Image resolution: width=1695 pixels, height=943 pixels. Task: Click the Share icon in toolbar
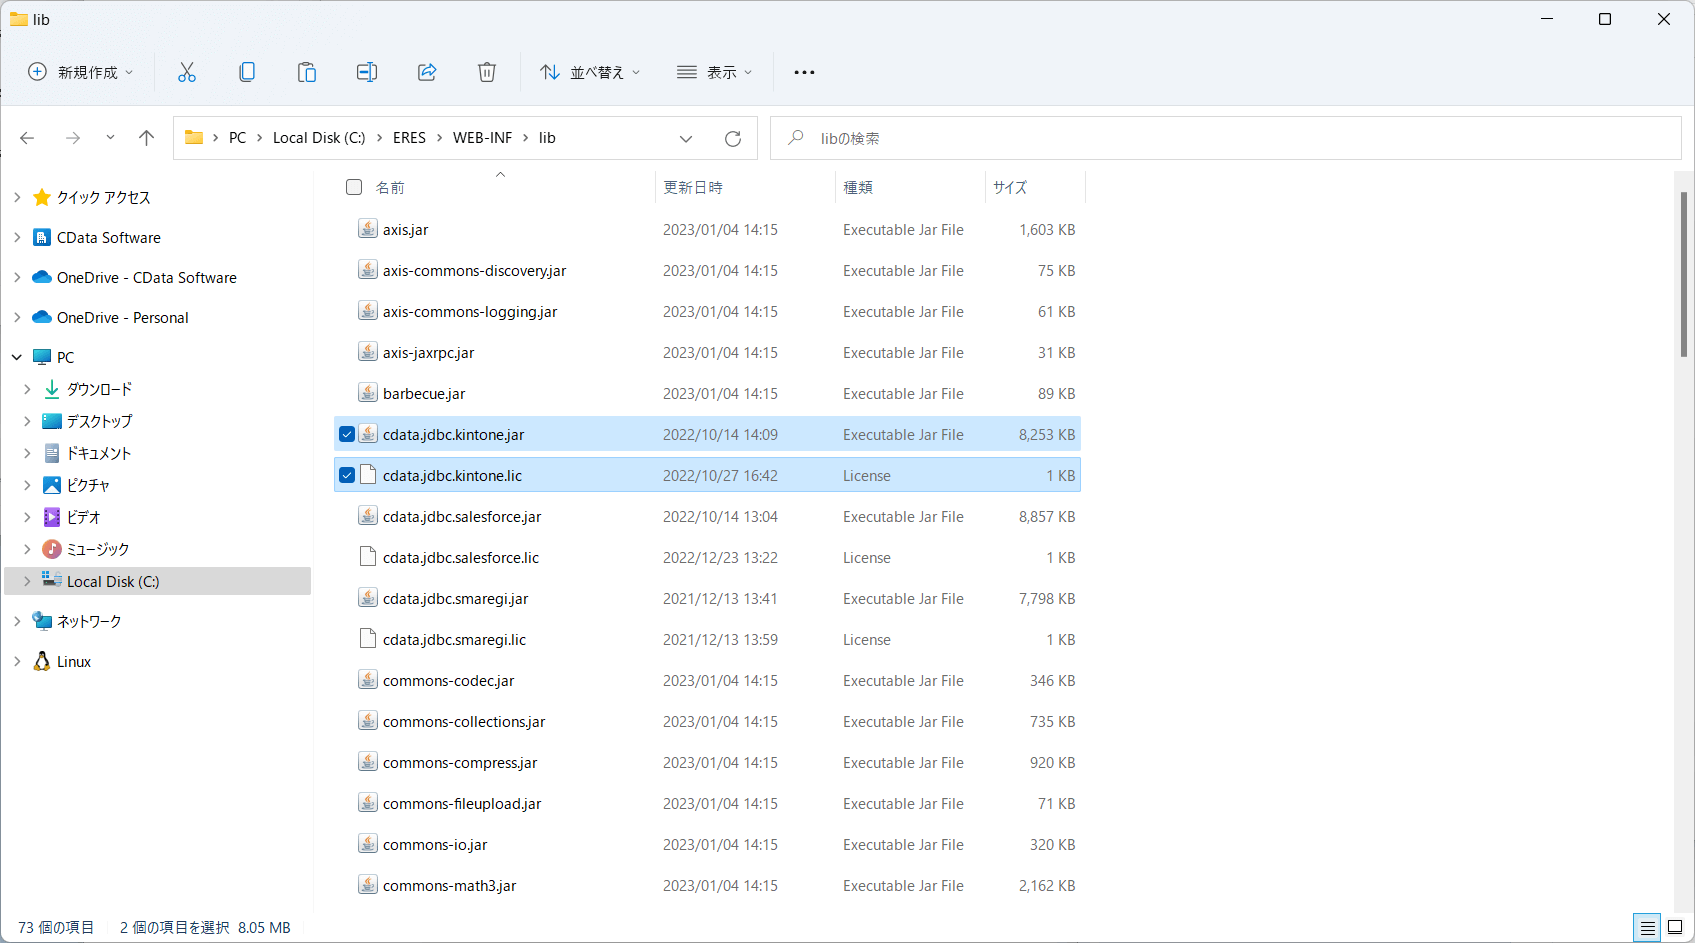(x=427, y=72)
